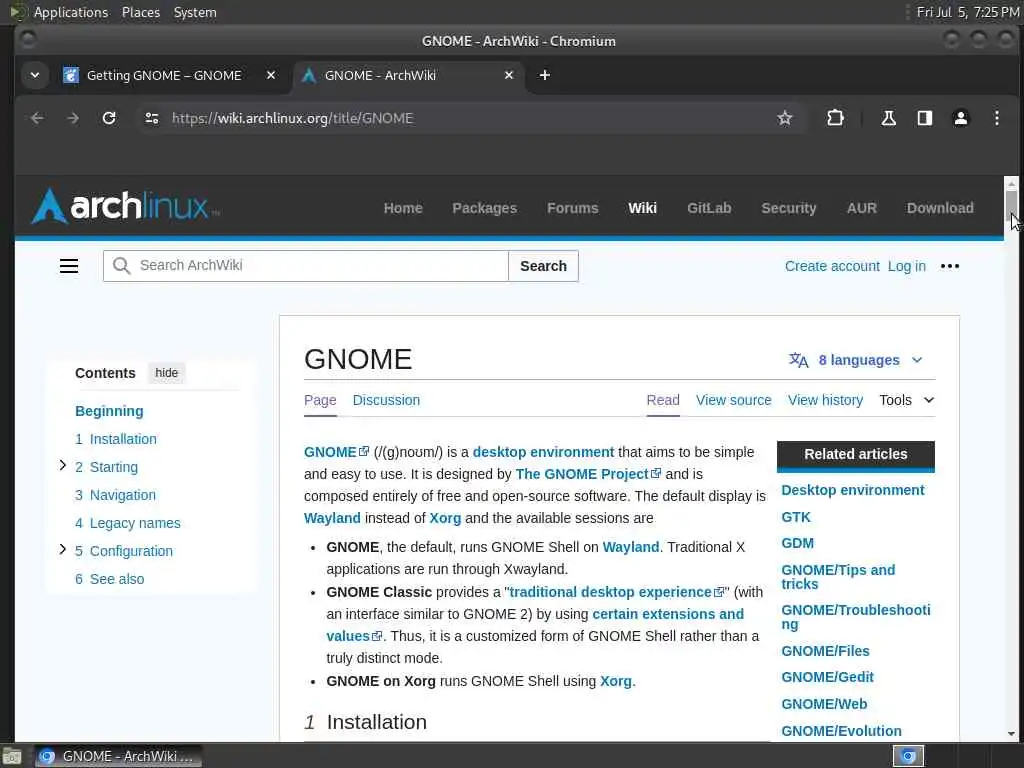Expand the Configuration section in Contents
1024x768 pixels.
(63, 549)
